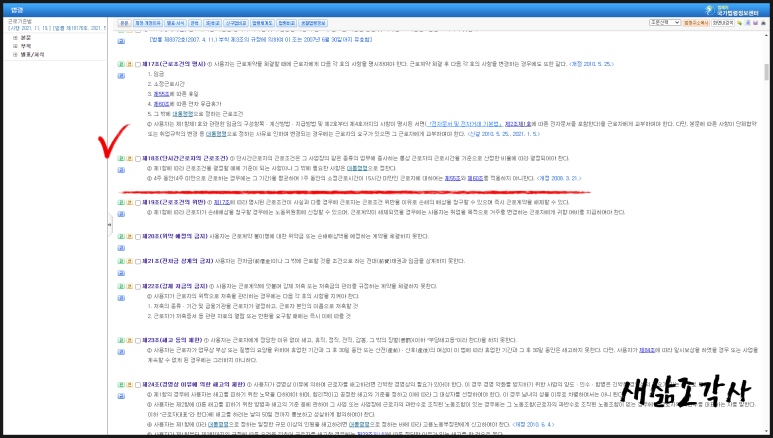Screen dimensions: 773x438
Task: Click the 화면내검색 button
Action: pos(723,23)
